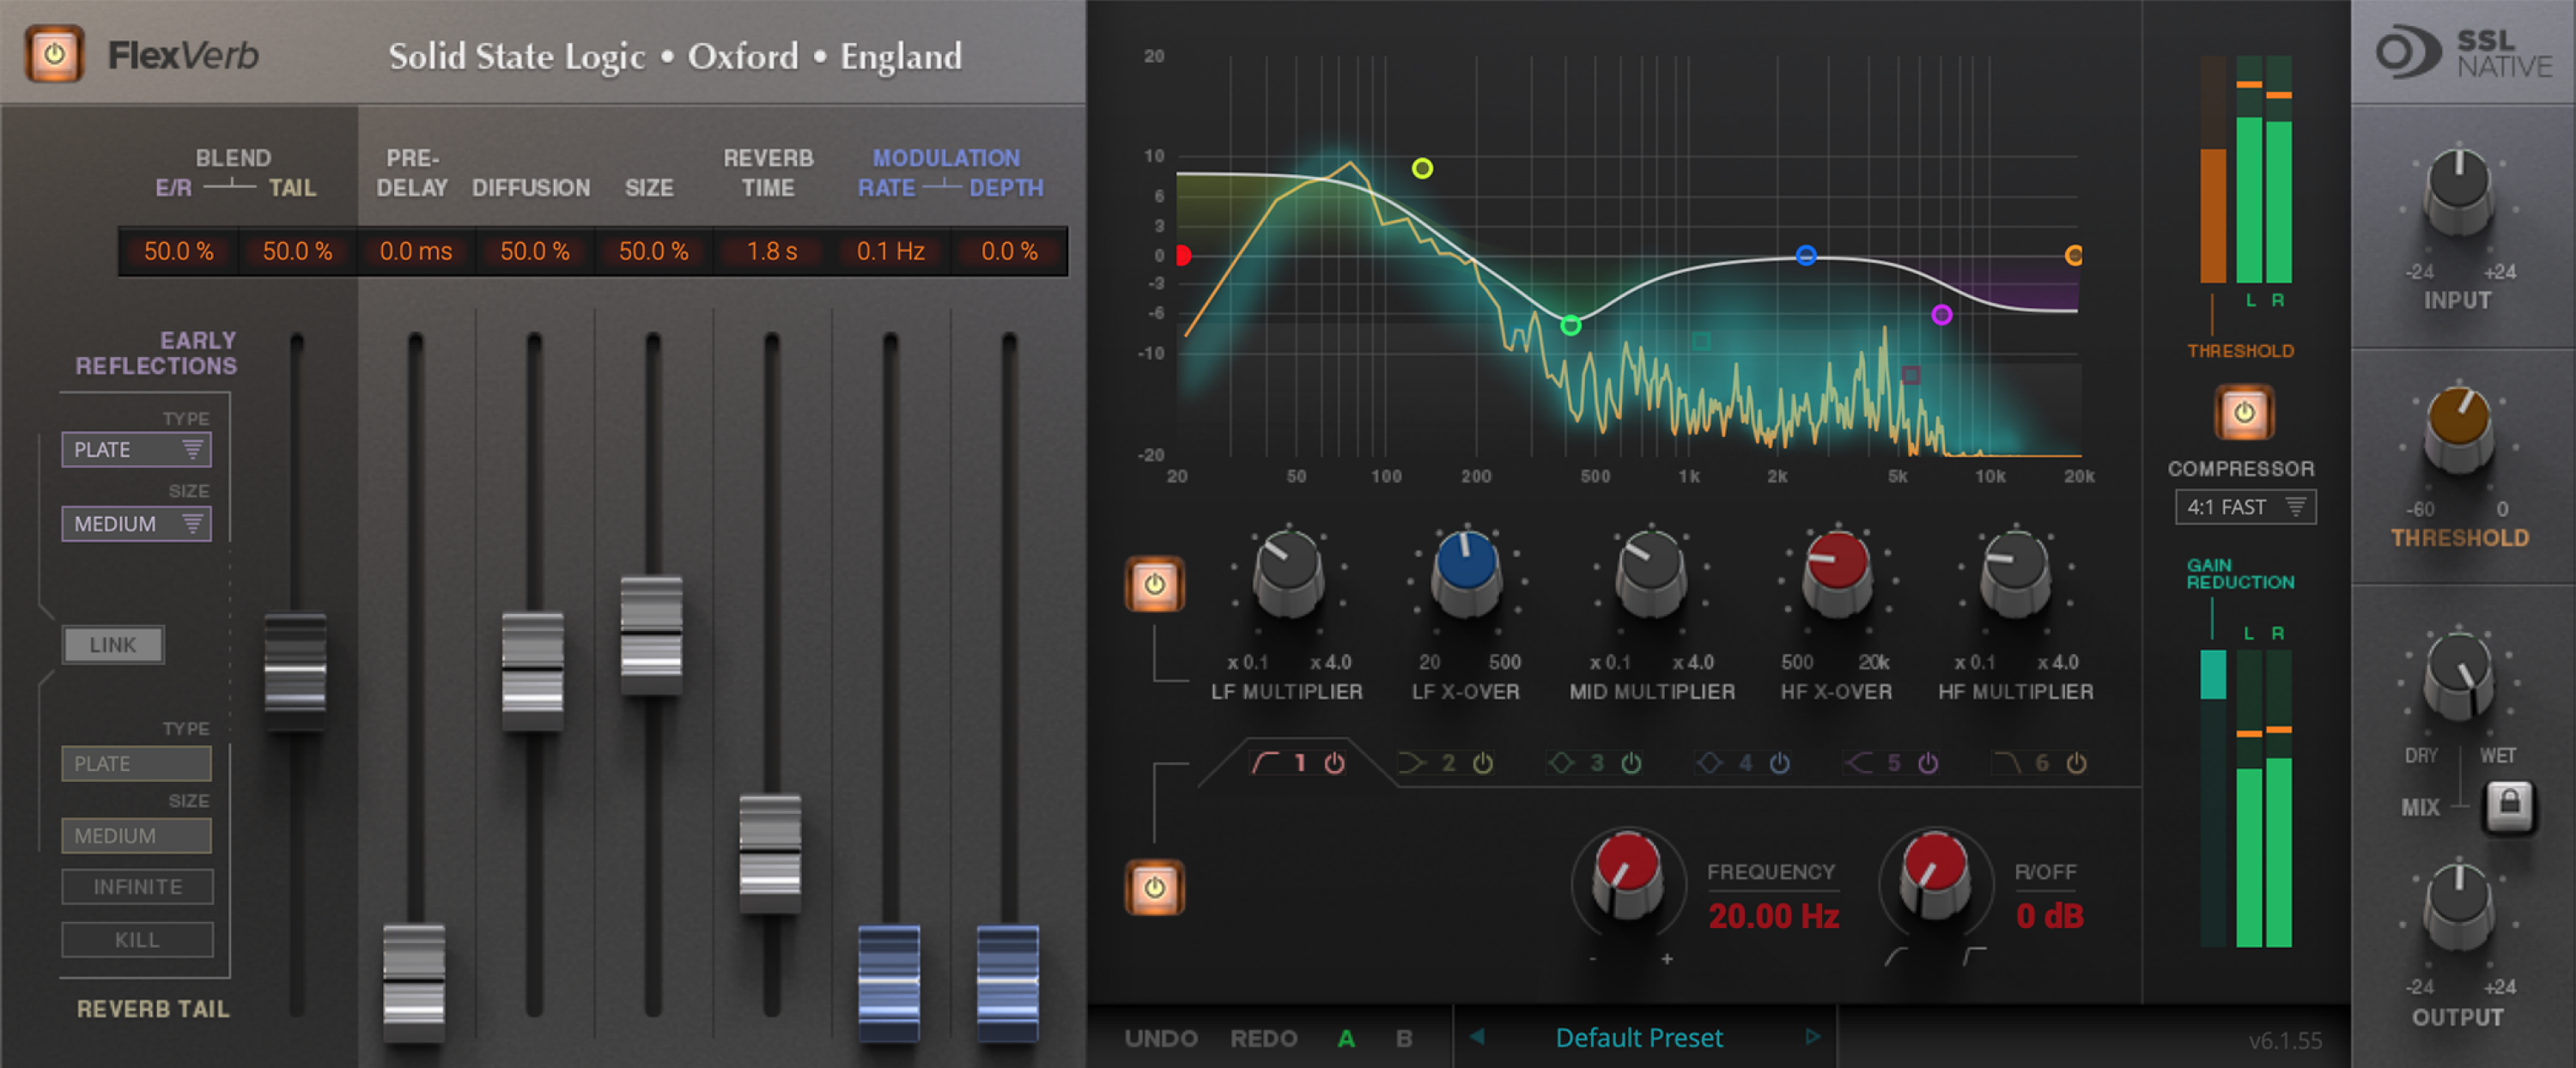Open the MEDIUM size dropdown
The width and height of the screenshot is (2576, 1068).
click(x=136, y=523)
